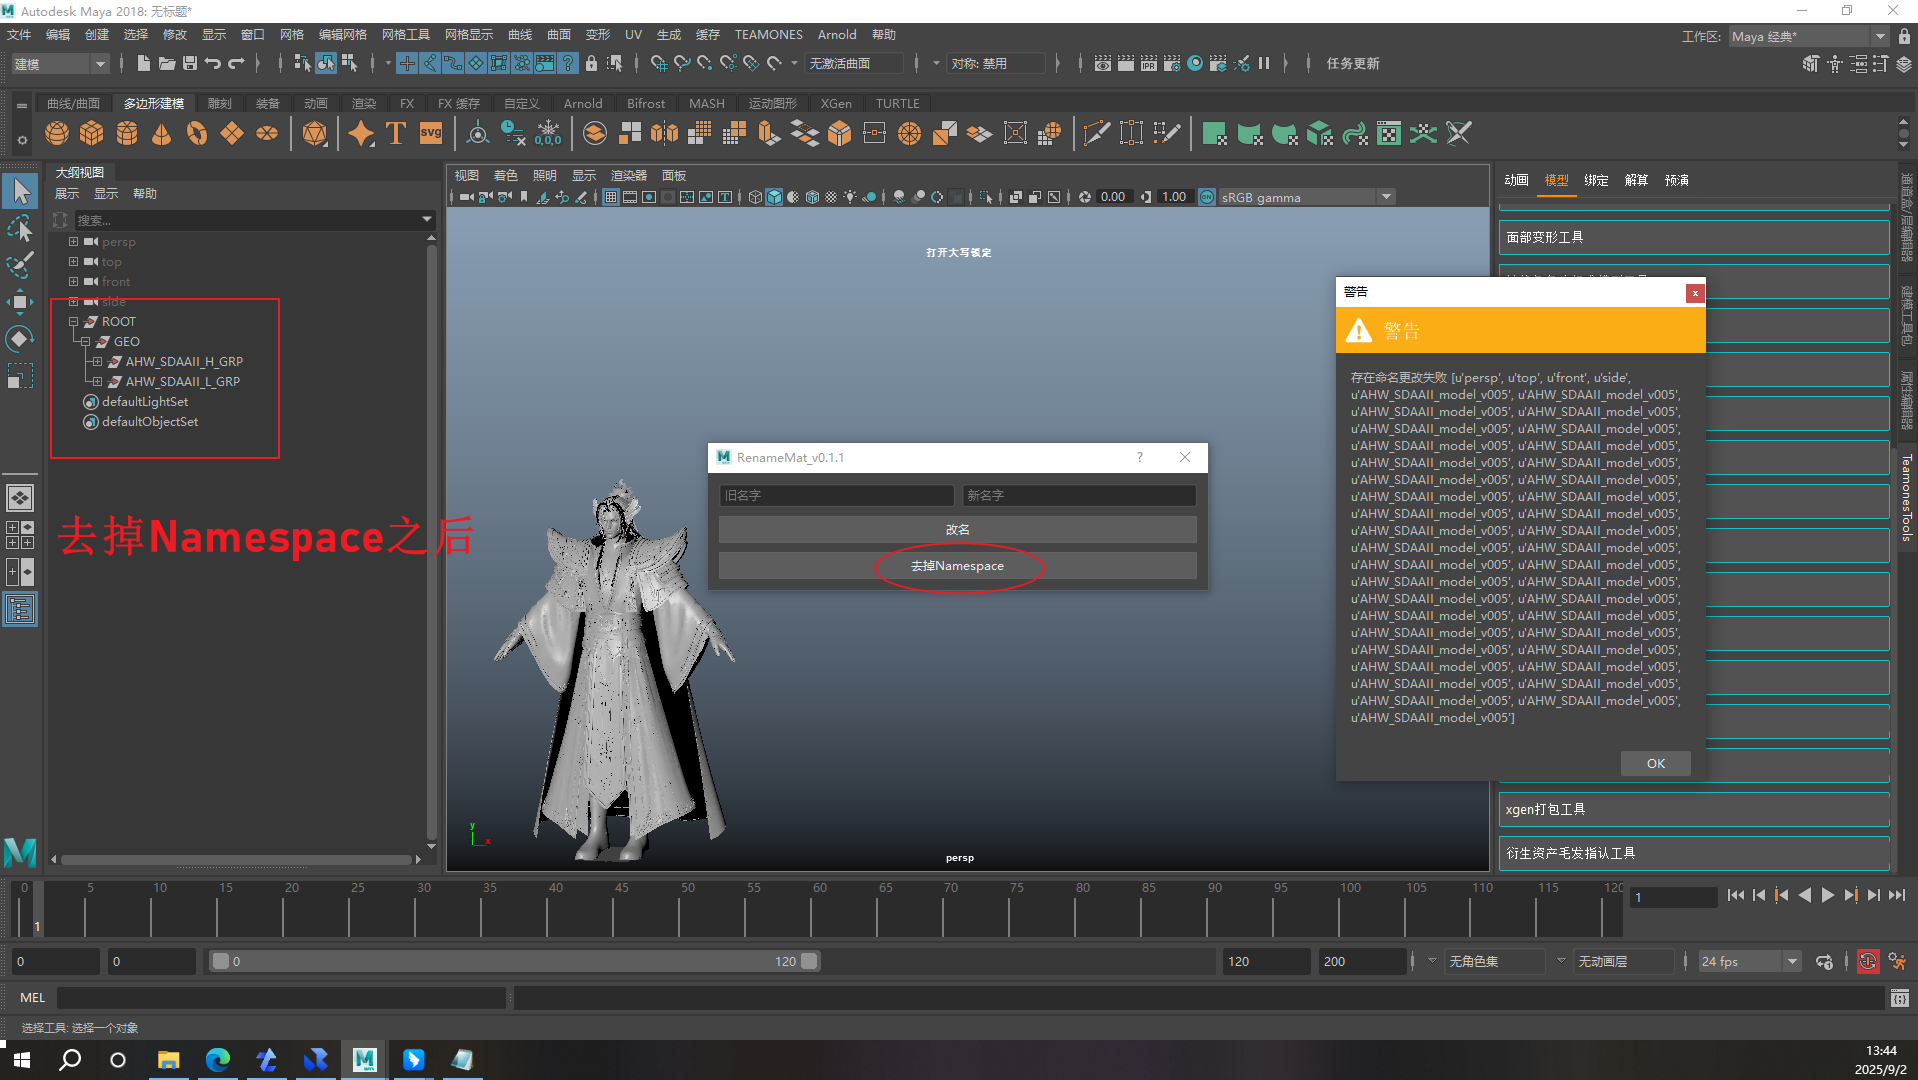
Task: Switch to the Arnold shelf tab
Action: pos(582,104)
